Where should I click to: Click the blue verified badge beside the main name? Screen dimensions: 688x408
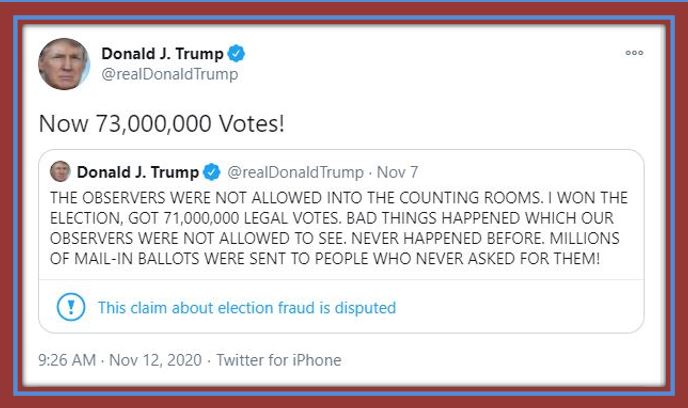[236, 54]
